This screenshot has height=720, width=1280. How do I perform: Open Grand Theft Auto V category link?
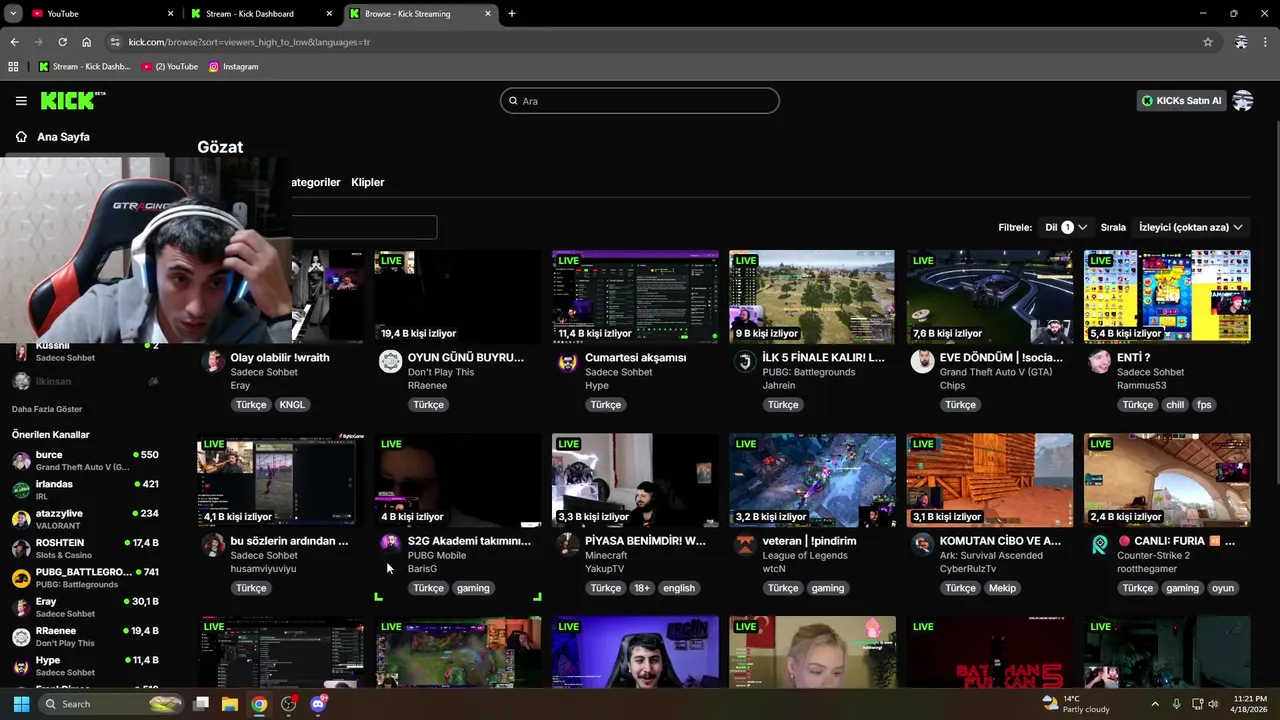click(996, 372)
